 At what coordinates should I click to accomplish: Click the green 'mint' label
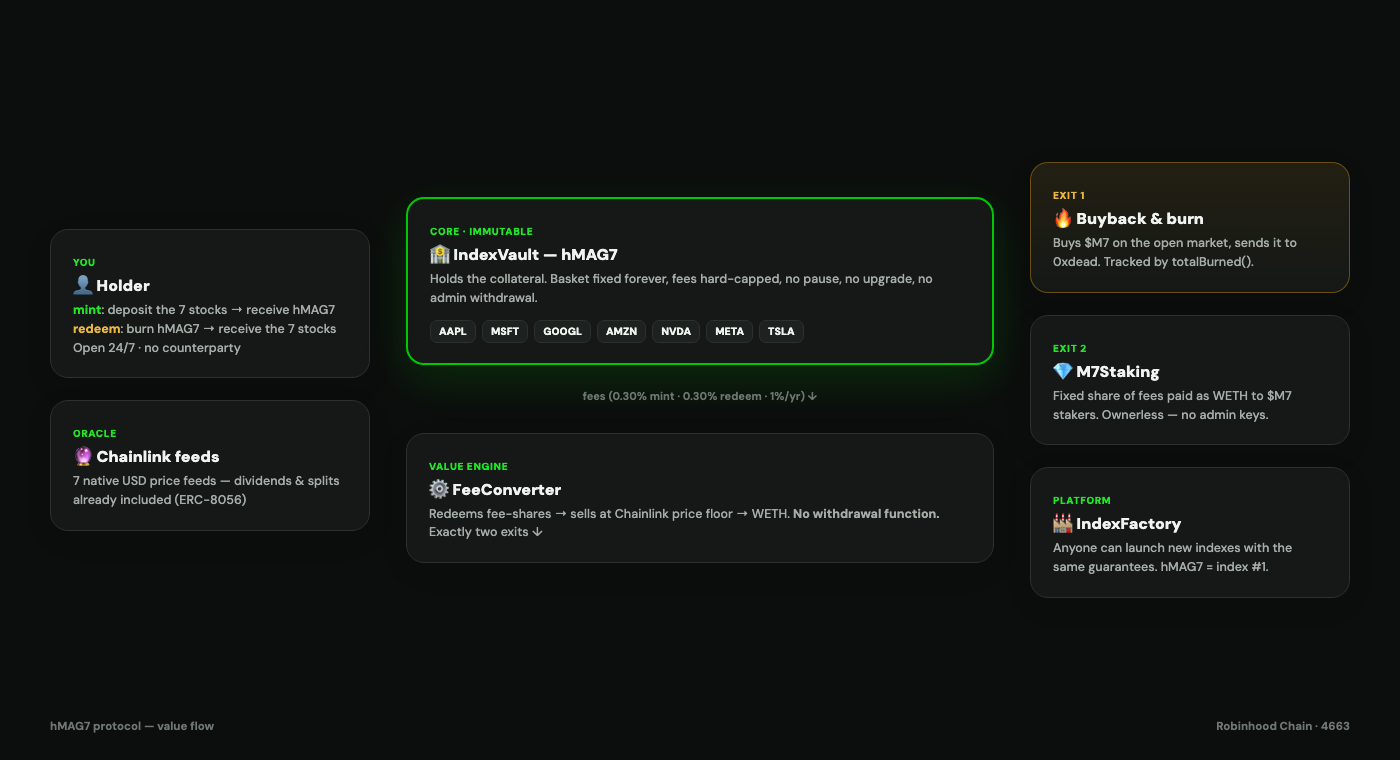tap(88, 310)
